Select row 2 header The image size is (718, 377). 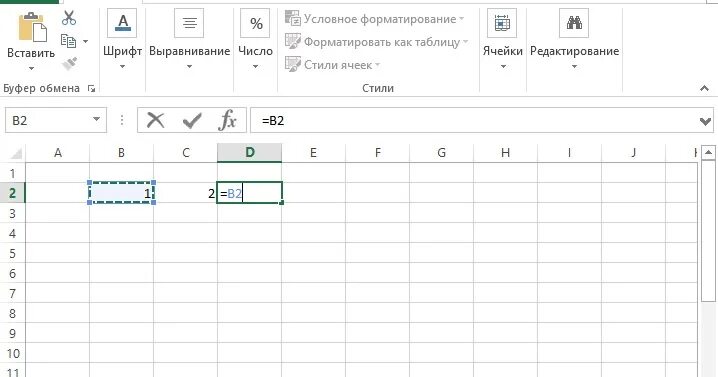point(12,193)
